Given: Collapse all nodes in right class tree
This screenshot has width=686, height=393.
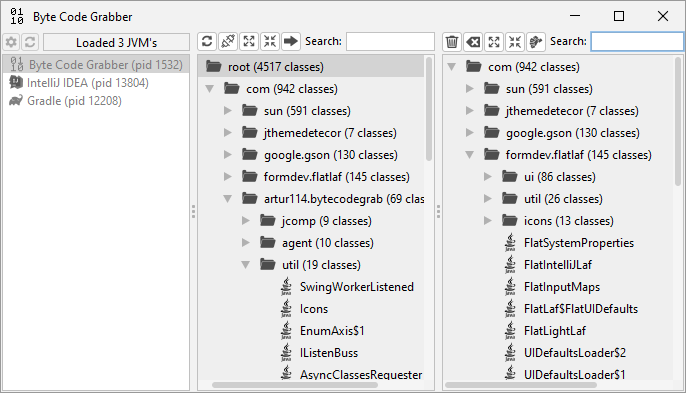Looking at the screenshot, I should pos(515,42).
